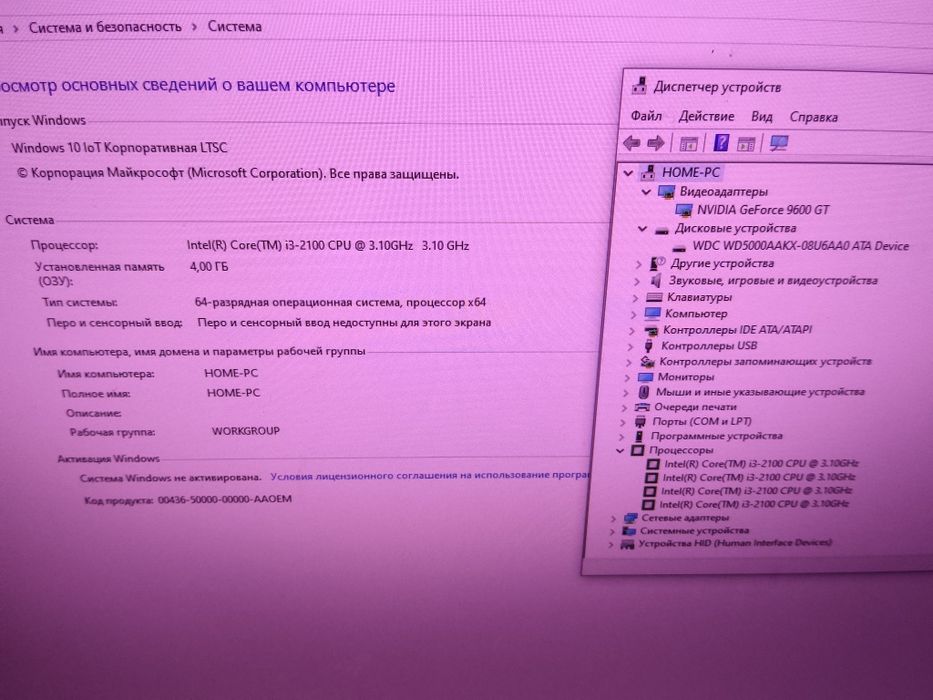Open the Файл menu
Image resolution: width=933 pixels, height=700 pixels.
[646, 115]
